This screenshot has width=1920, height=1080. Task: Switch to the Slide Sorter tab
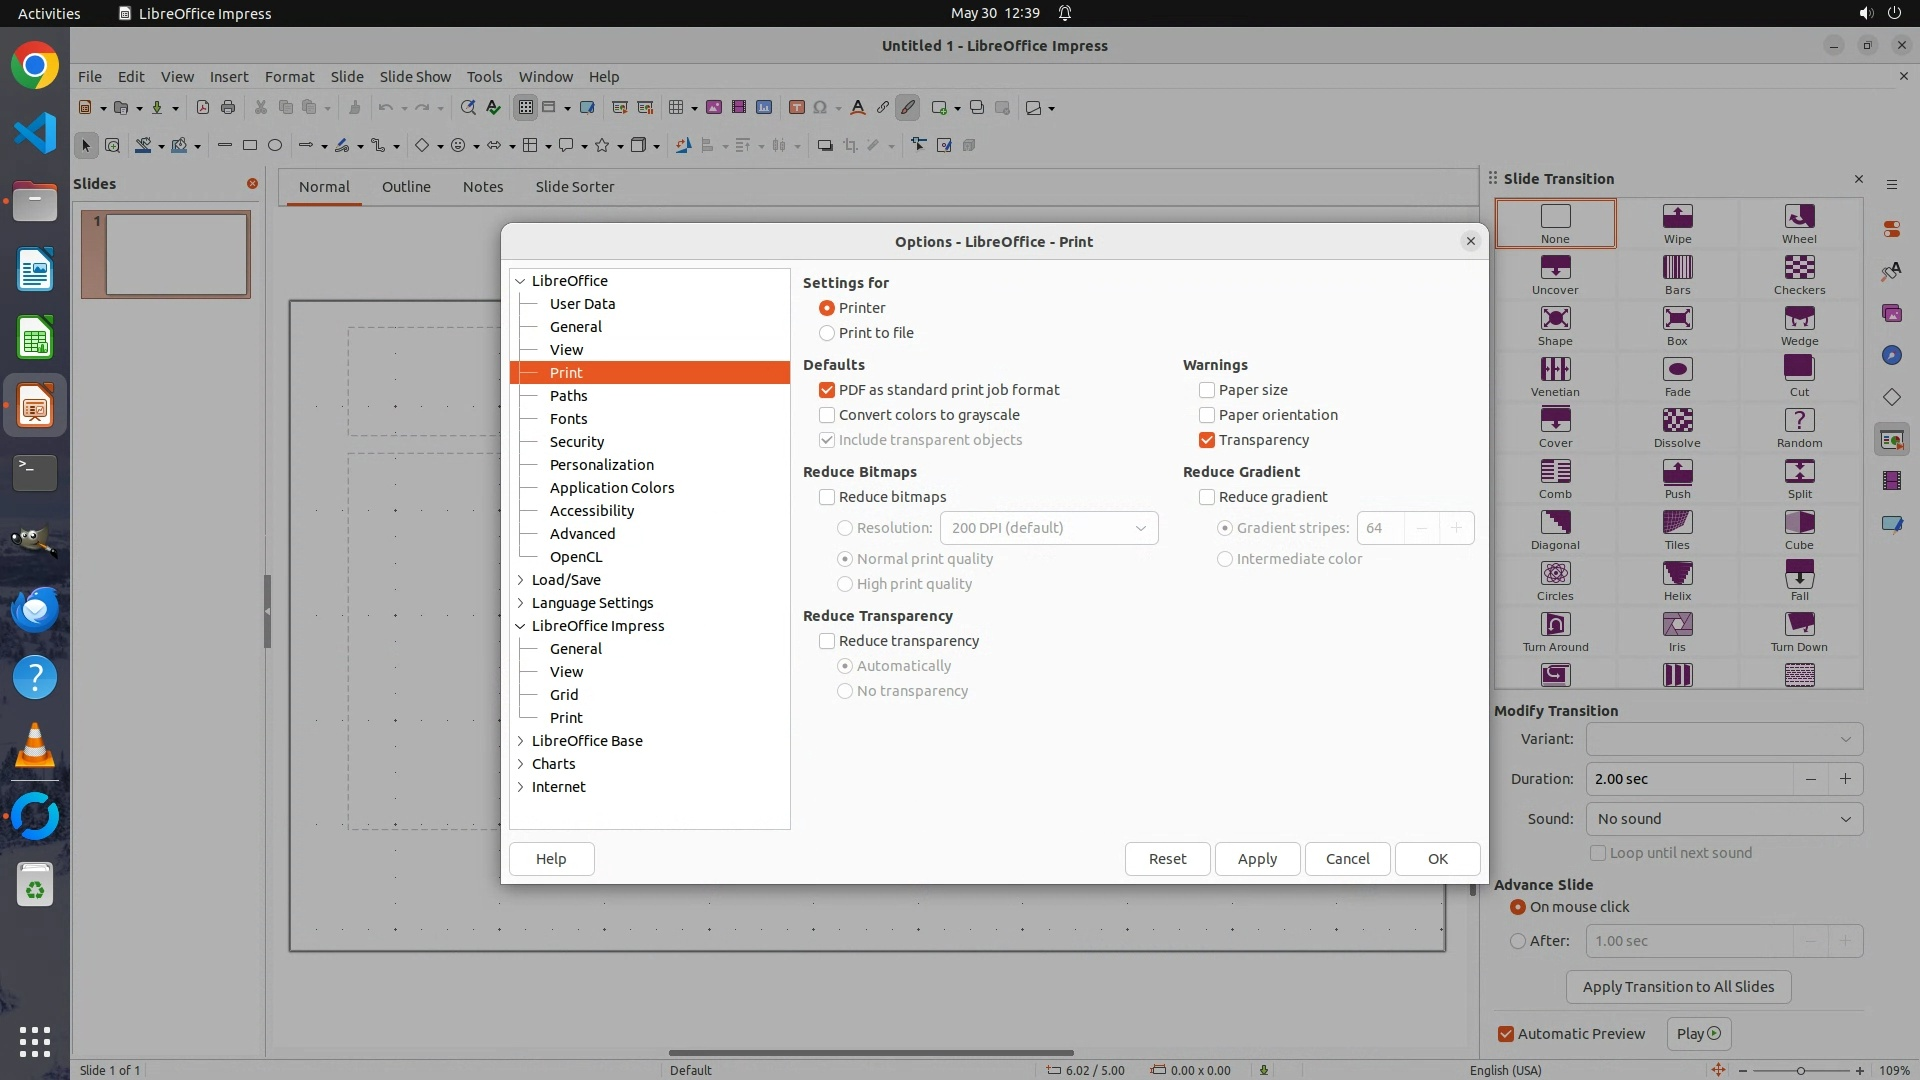(574, 187)
